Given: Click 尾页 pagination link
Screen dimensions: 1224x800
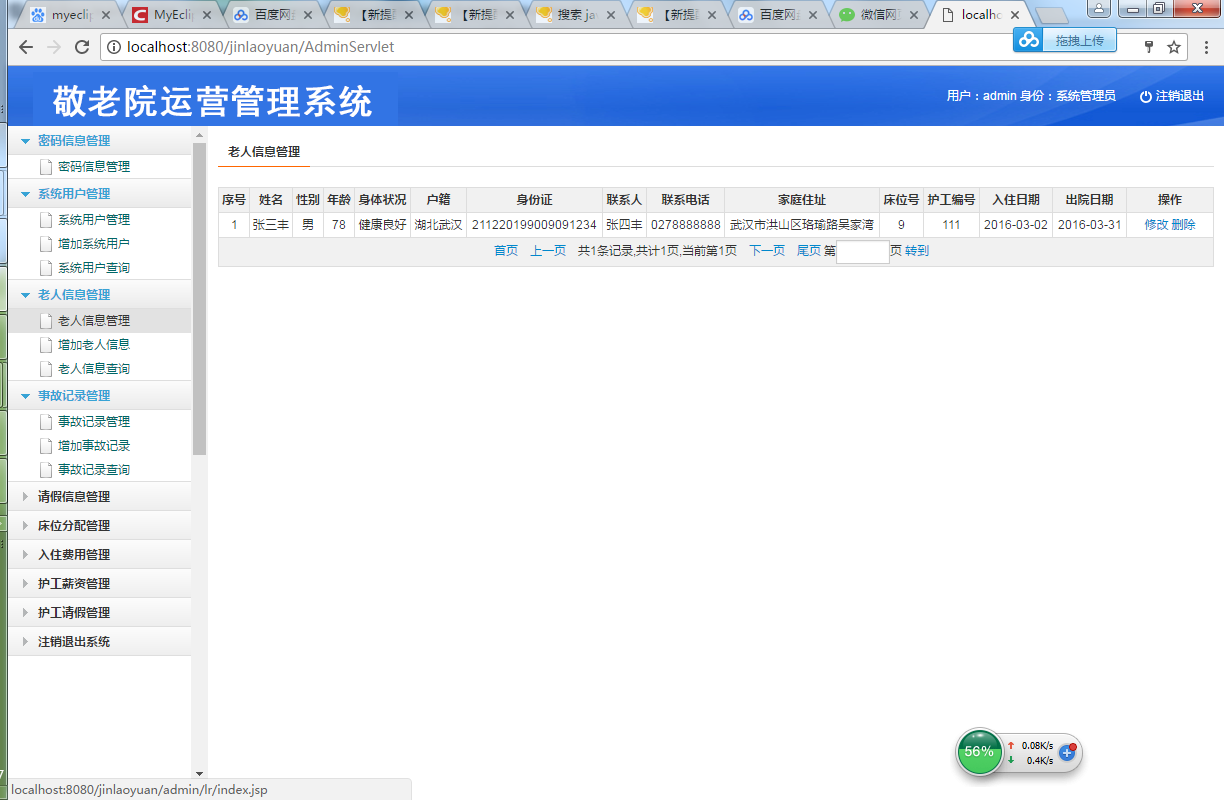Looking at the screenshot, I should click(808, 251).
